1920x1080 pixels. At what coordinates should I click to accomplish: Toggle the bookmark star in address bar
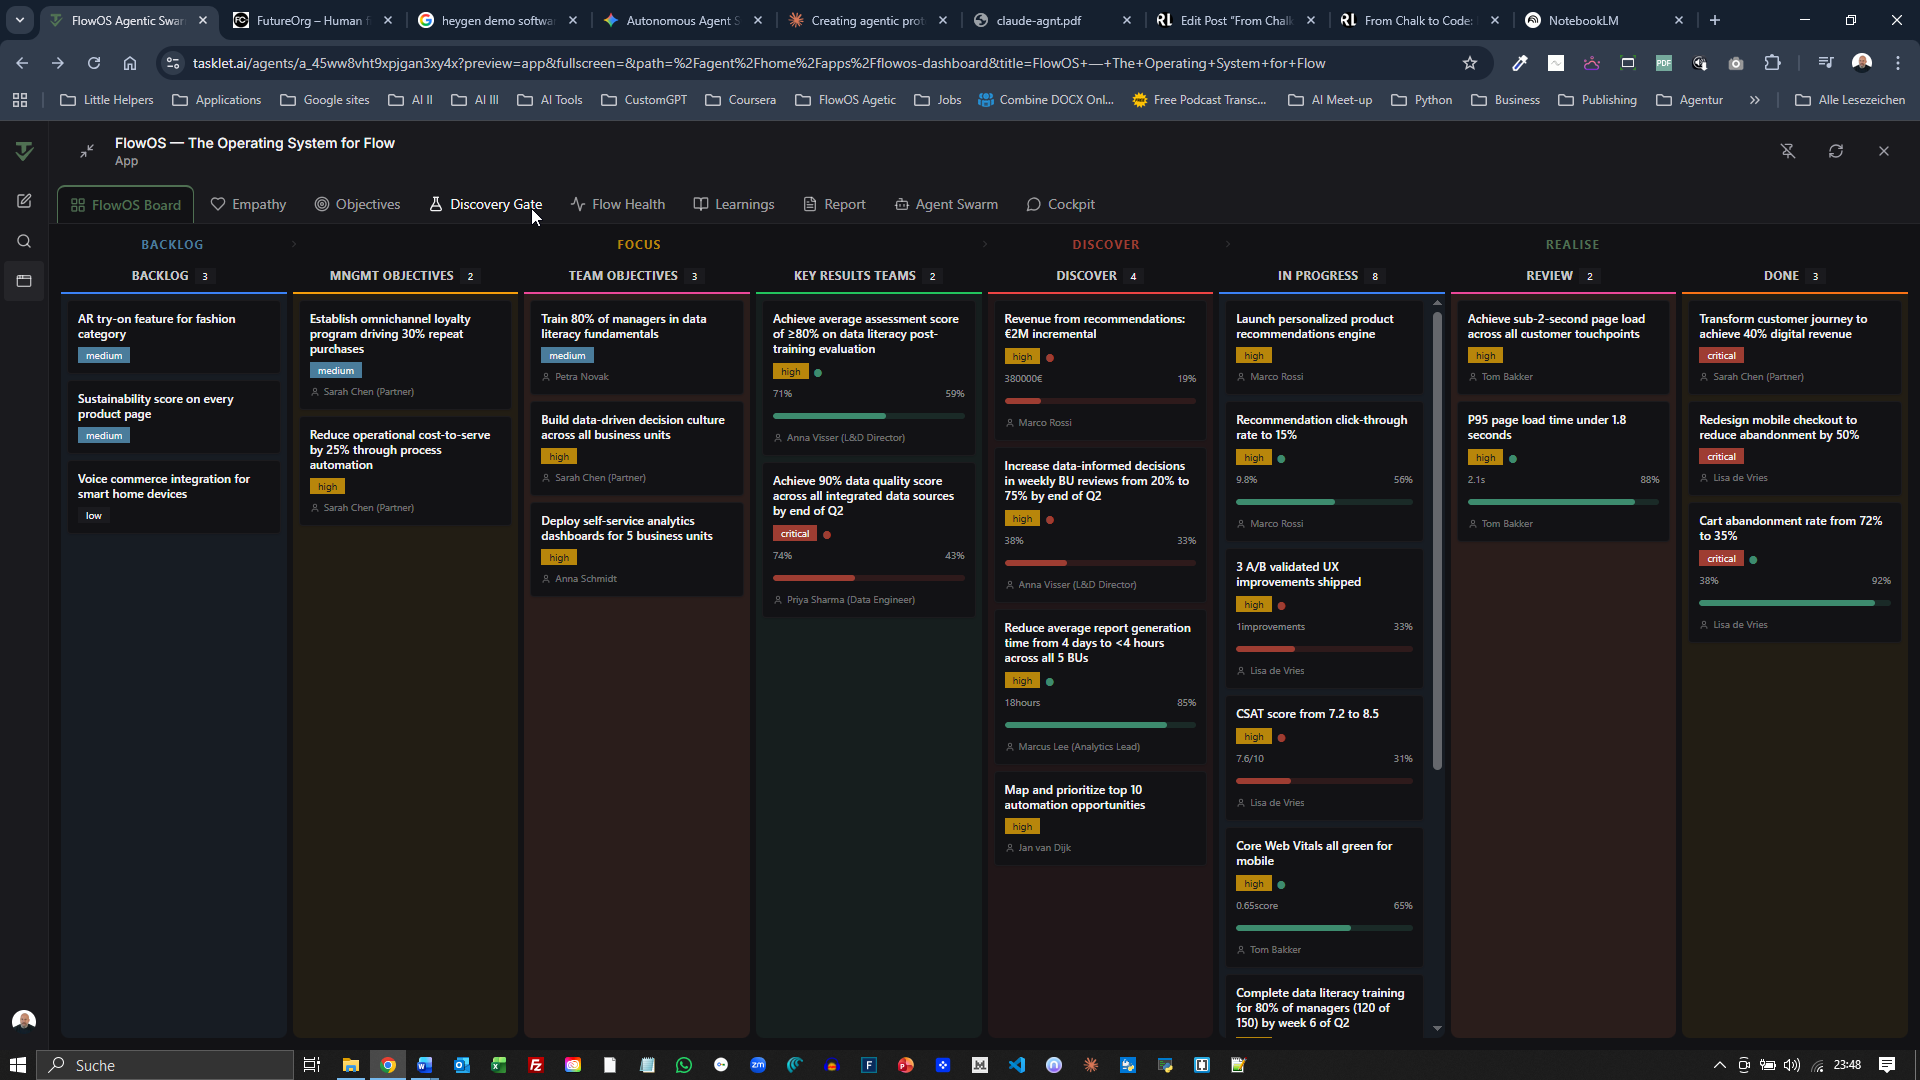click(x=1470, y=63)
